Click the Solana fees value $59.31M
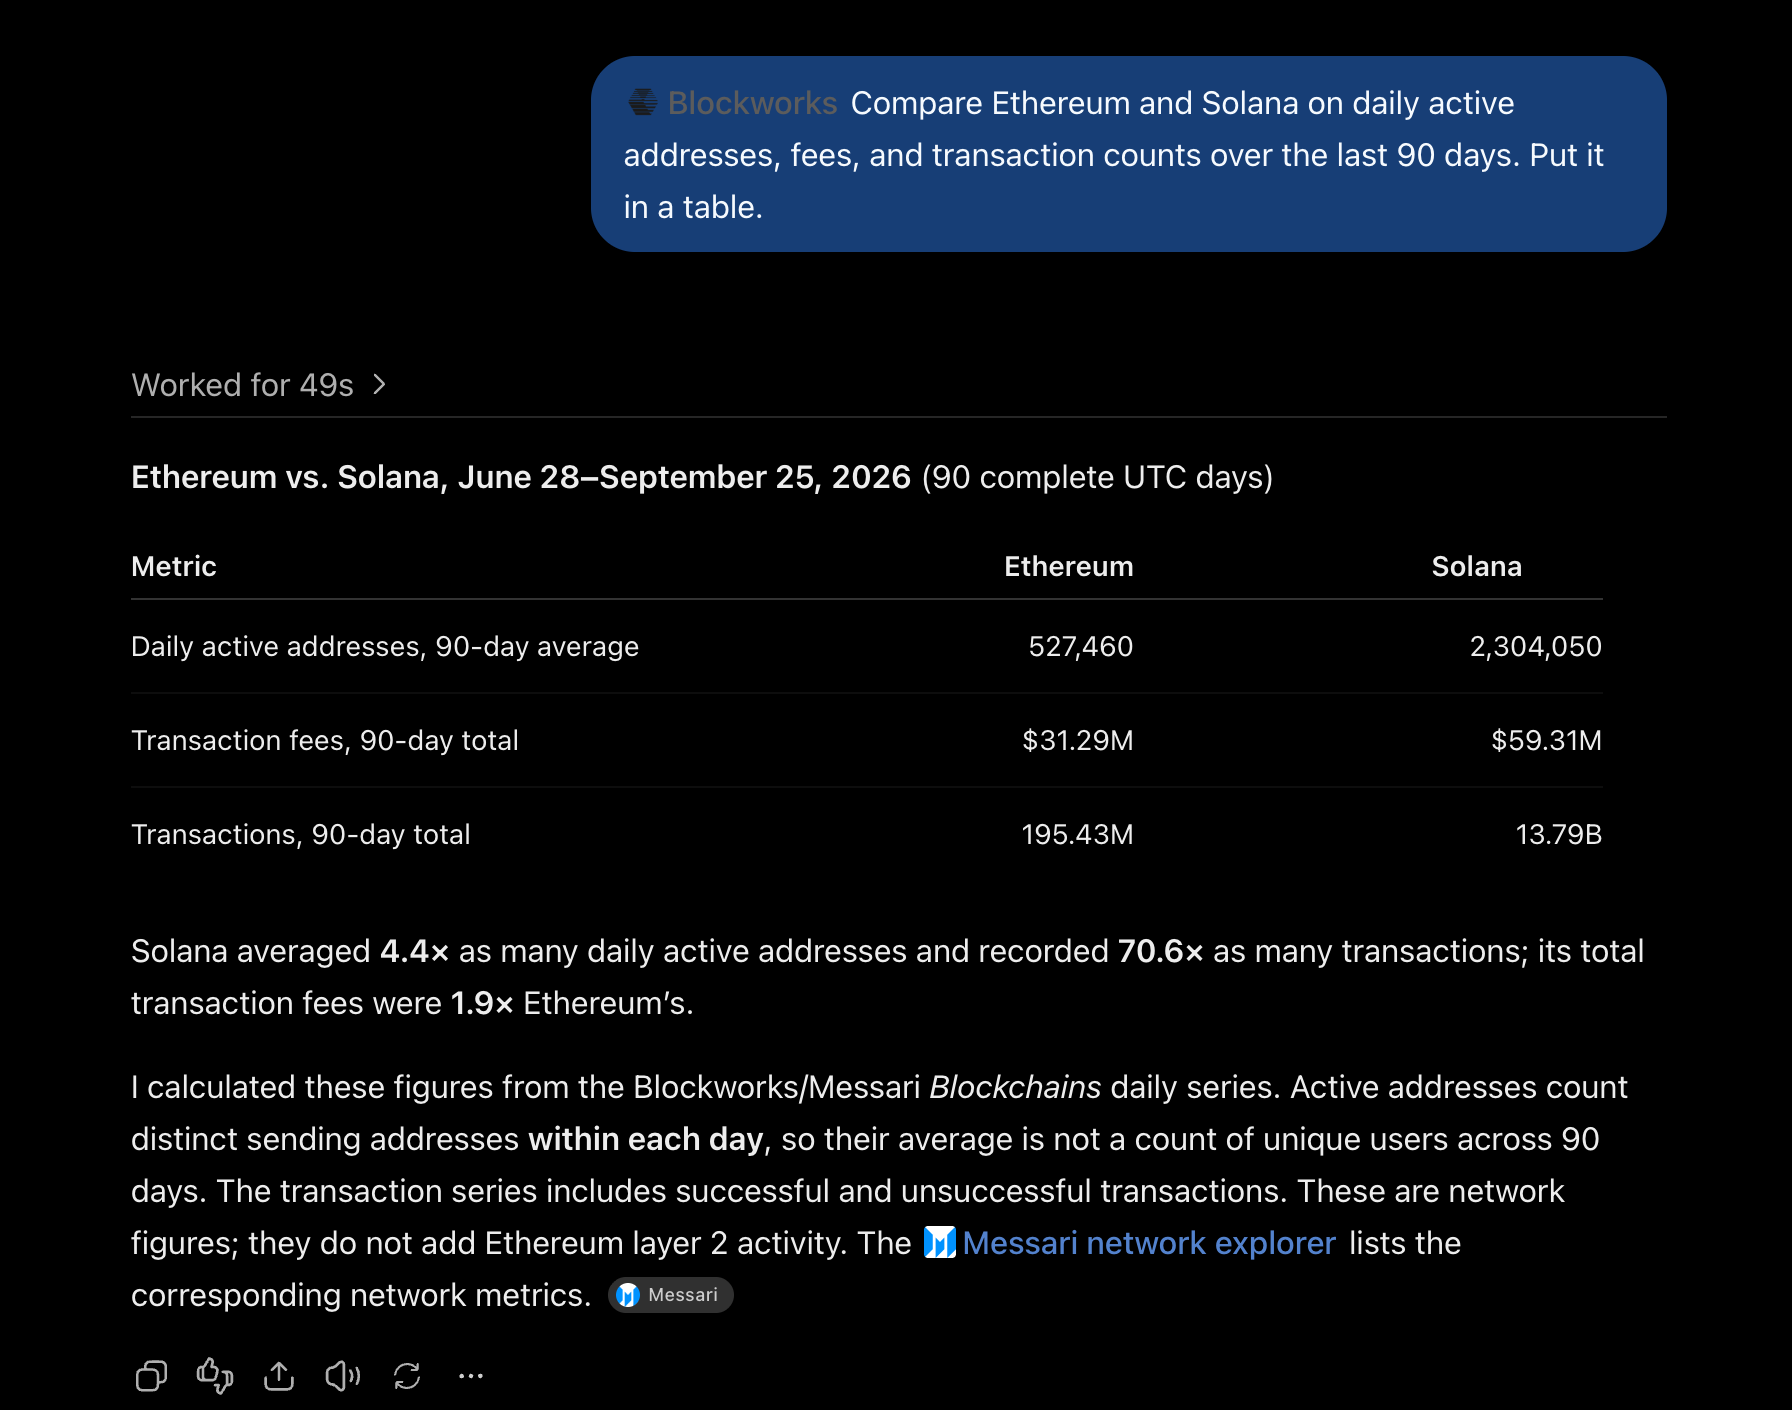The width and height of the screenshot is (1792, 1410). coord(1547,740)
